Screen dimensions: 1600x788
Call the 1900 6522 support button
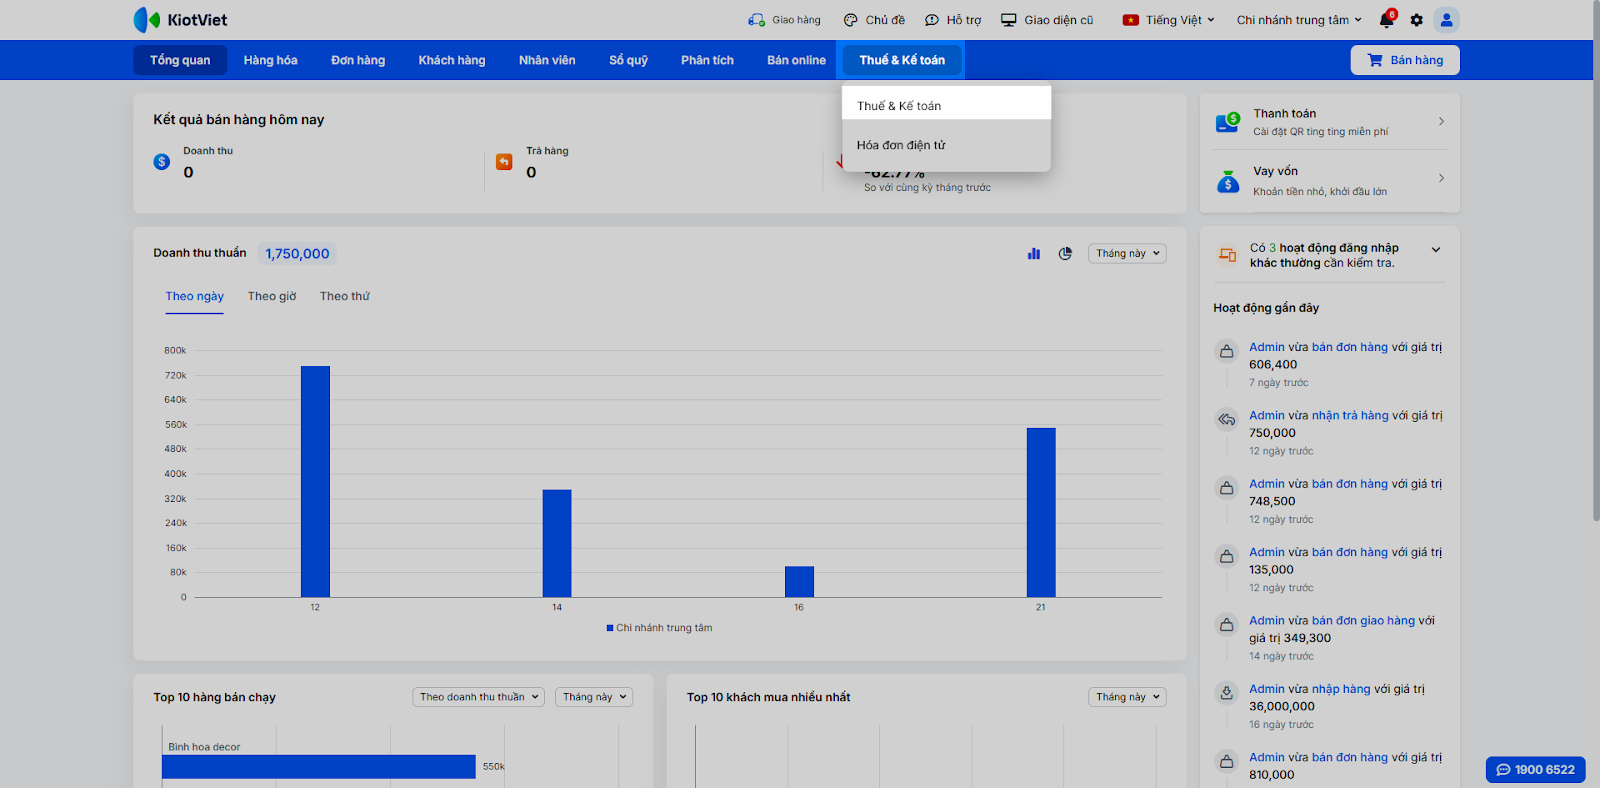1536,769
